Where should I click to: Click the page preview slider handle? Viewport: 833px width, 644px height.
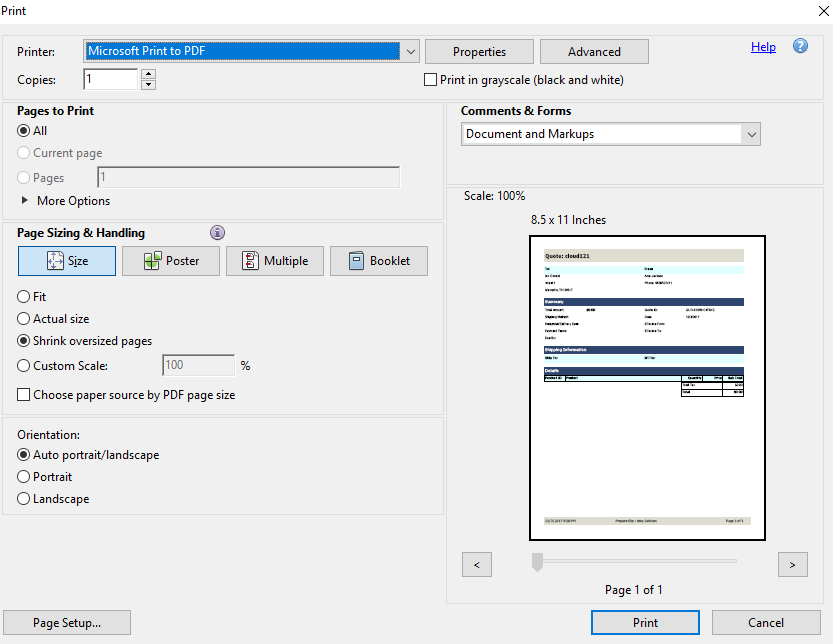click(x=537, y=562)
